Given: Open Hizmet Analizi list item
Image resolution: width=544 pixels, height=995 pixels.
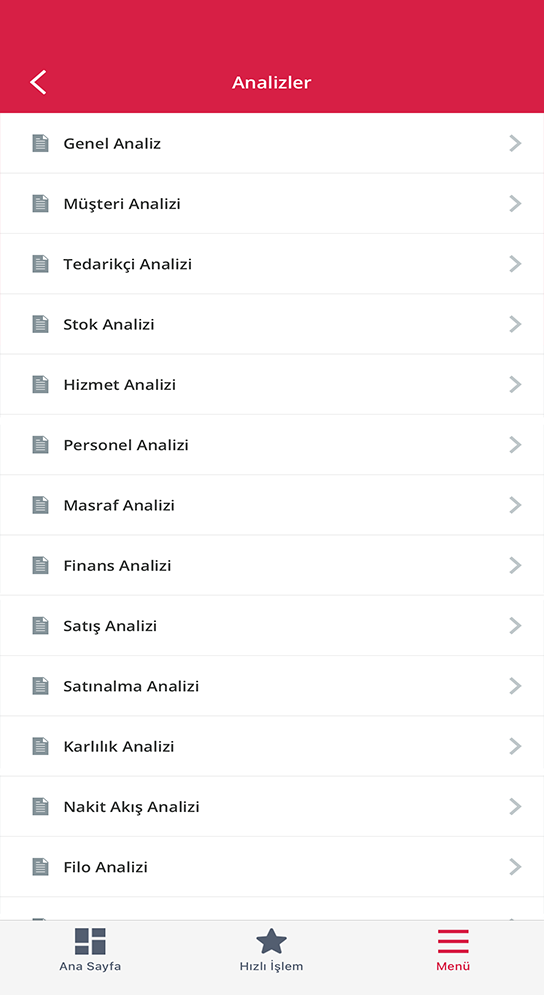Looking at the screenshot, I should coord(272,385).
